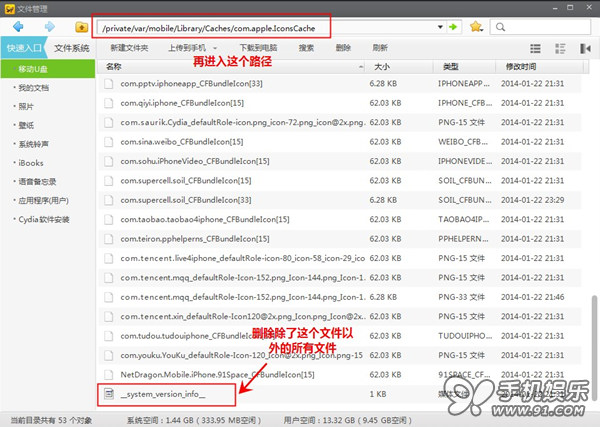Image resolution: width=600 pixels, height=427 pixels.
Task: Open 照片 in the sidebar
Action: pos(26,106)
